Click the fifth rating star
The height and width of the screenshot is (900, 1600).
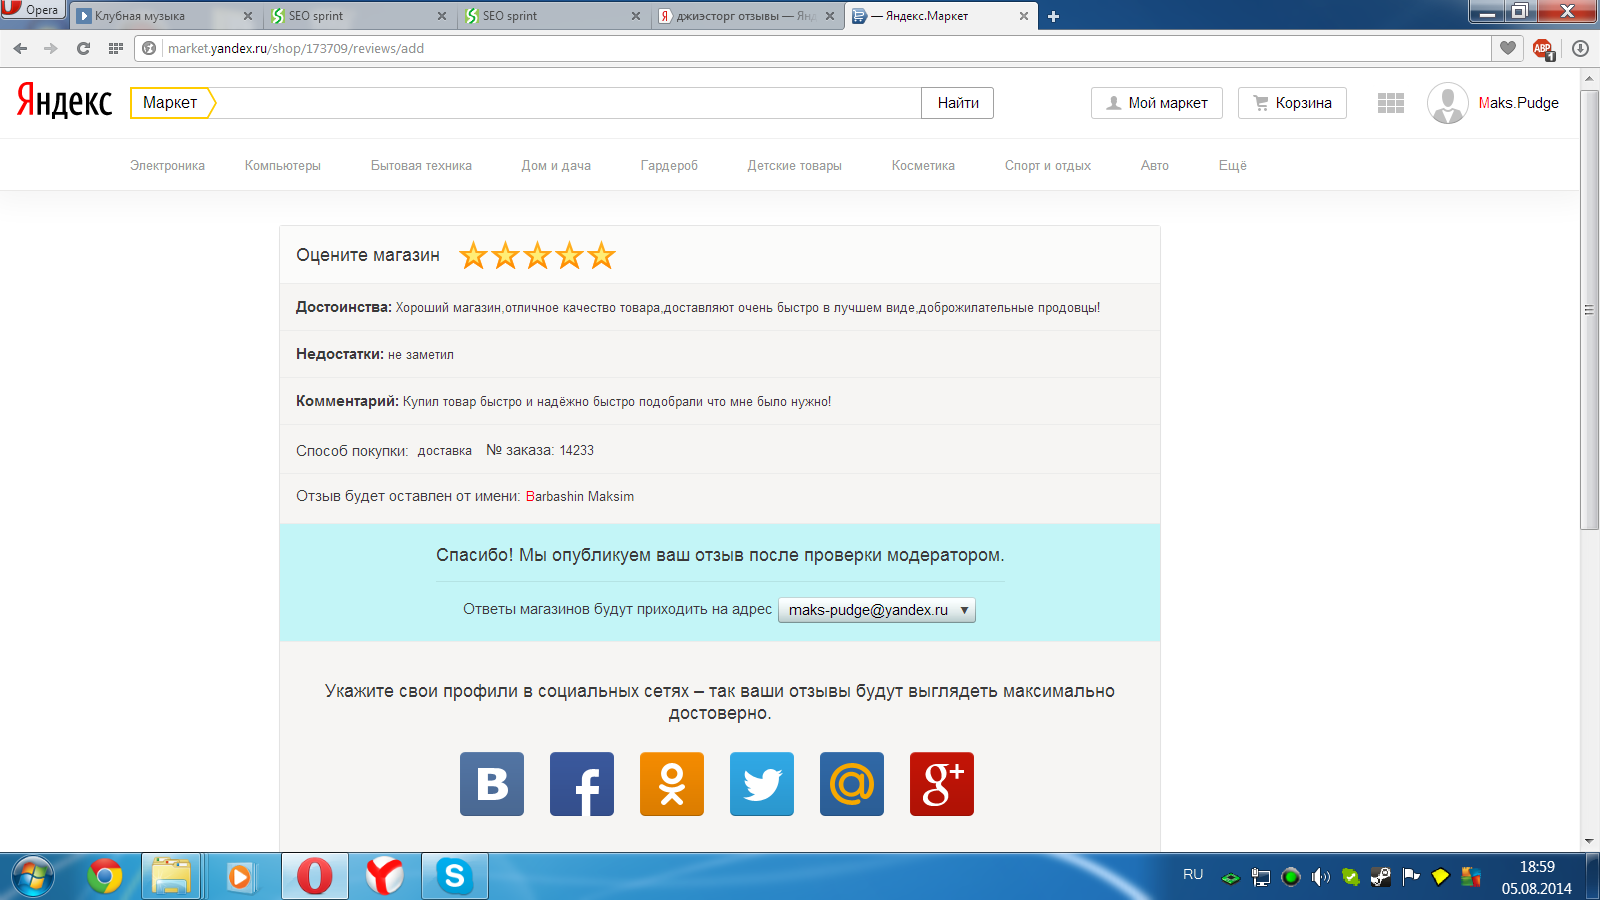tap(601, 256)
